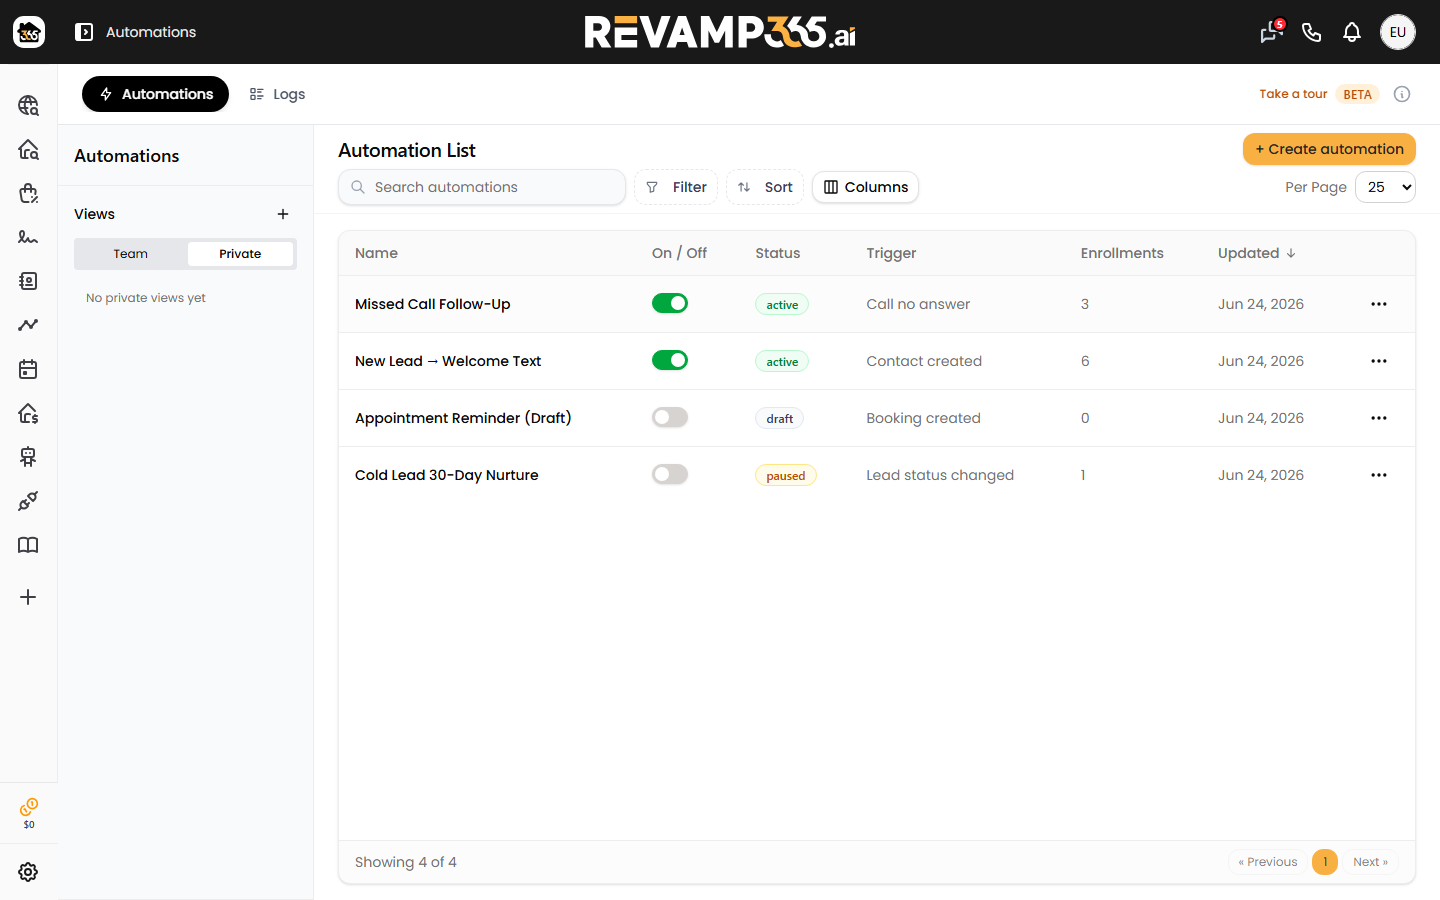Switch to the Logs tab
1440x900 pixels.
click(277, 94)
